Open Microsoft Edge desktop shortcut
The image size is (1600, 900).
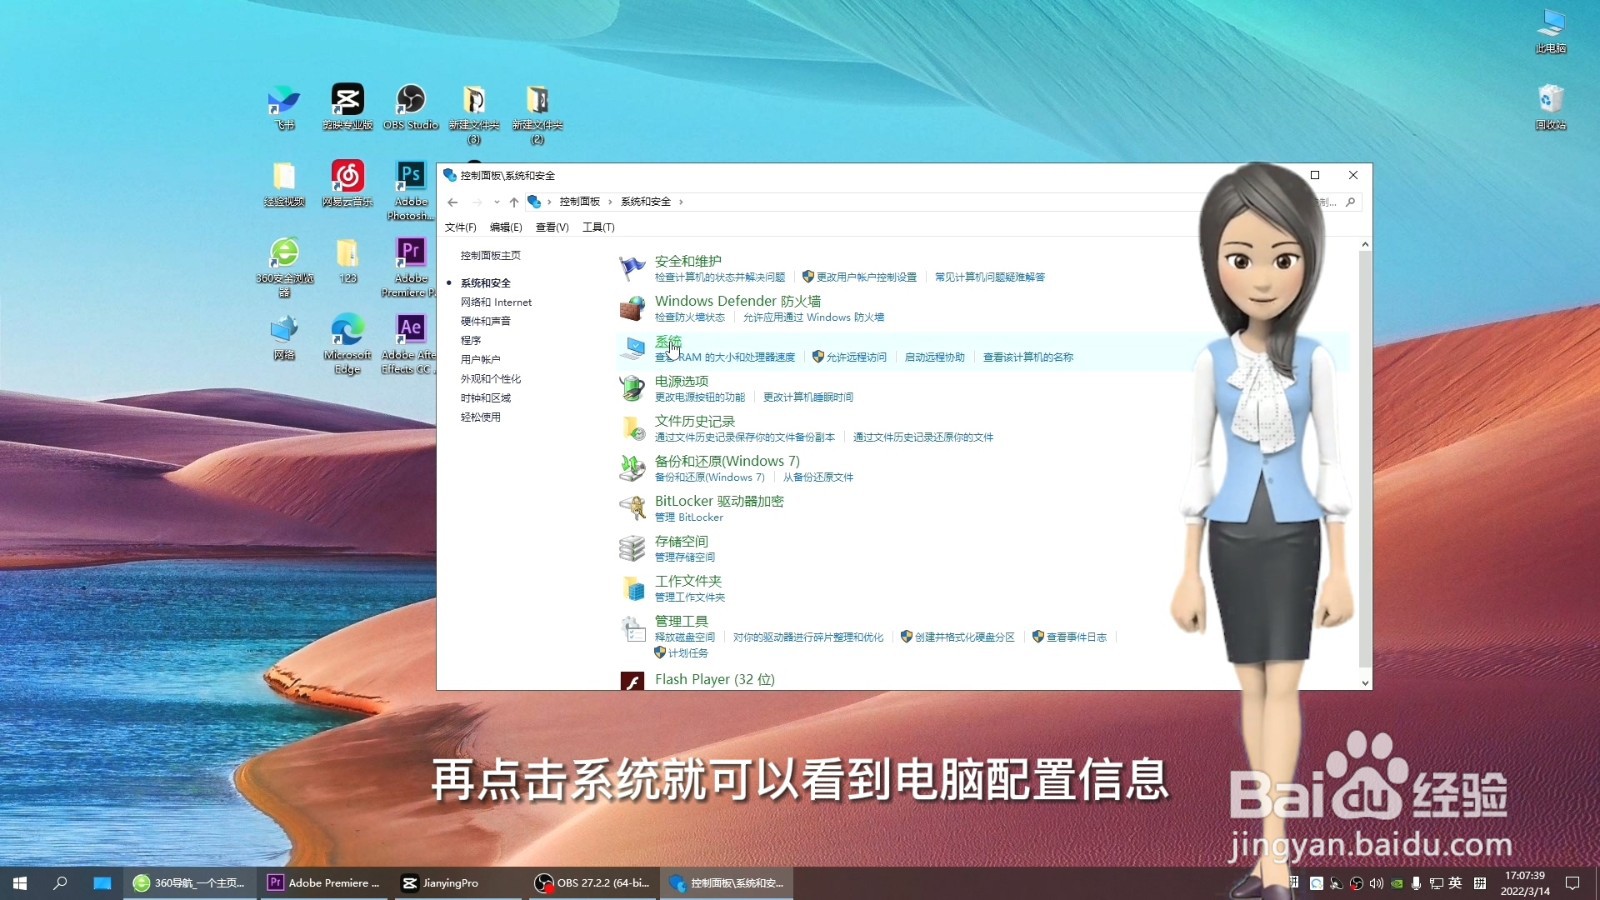click(347, 345)
